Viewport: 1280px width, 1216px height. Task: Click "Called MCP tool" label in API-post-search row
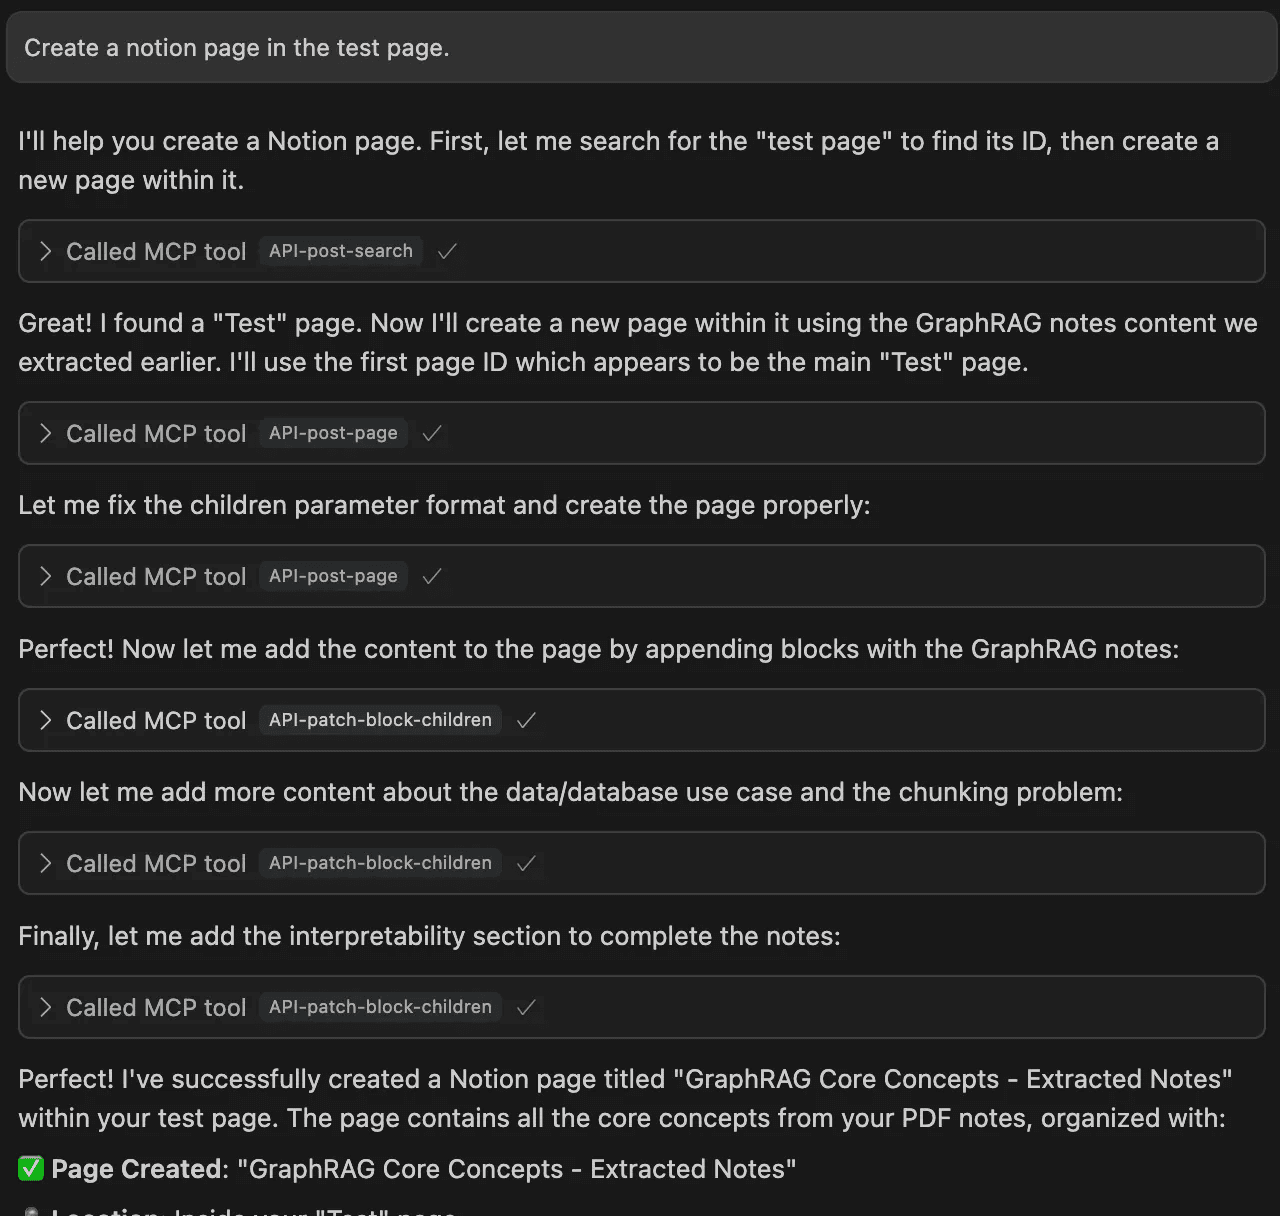(x=156, y=251)
